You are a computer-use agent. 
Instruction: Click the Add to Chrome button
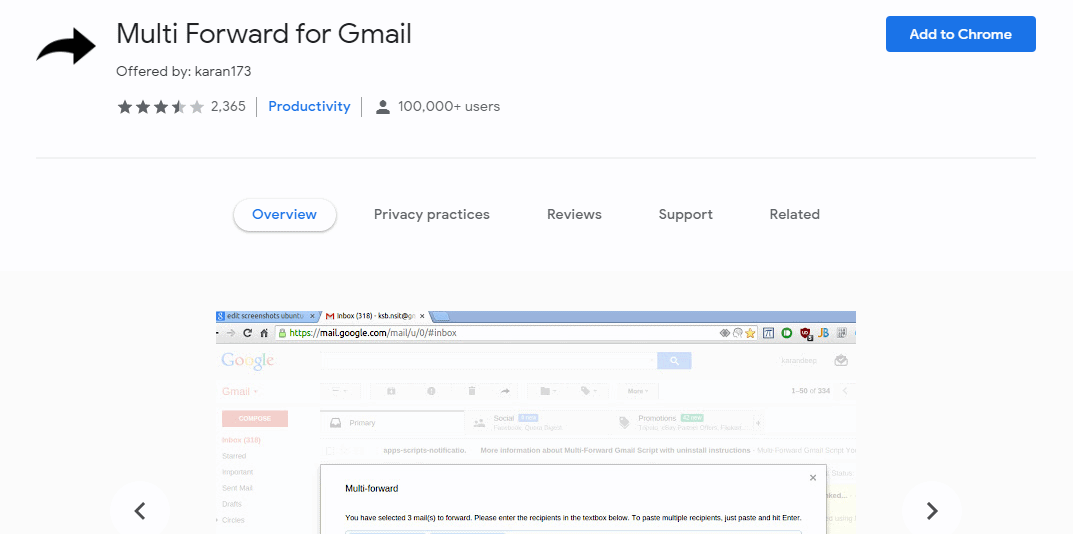[960, 34]
